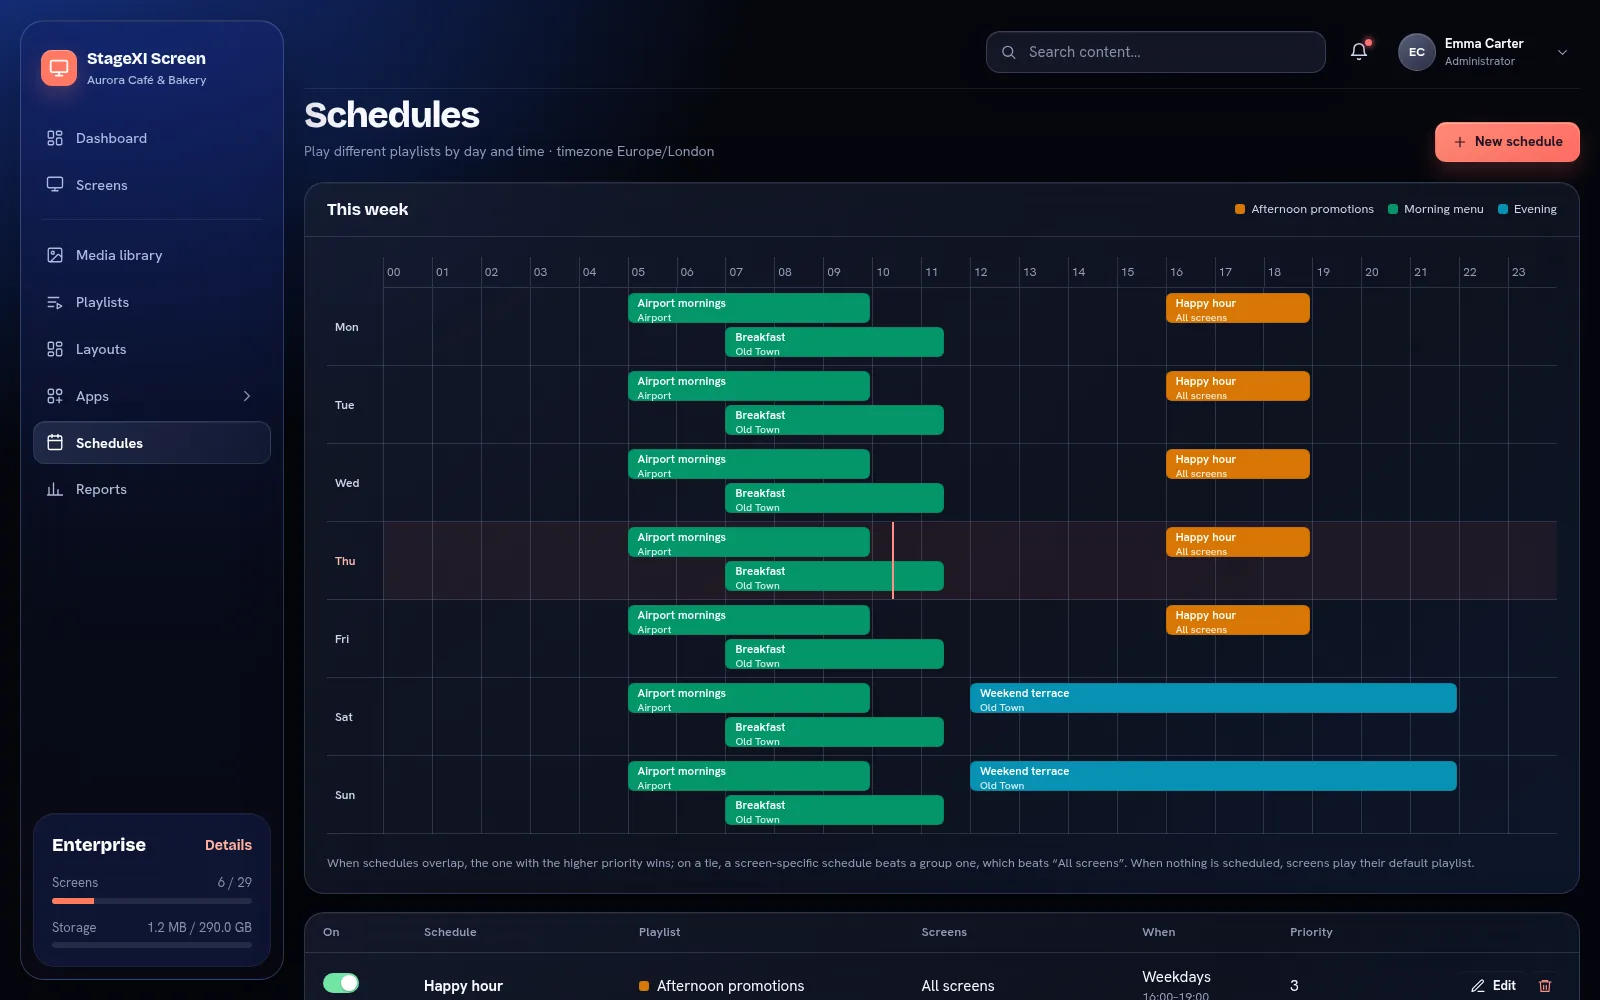Click the Schedules calendar icon
Viewport: 1600px width, 1000px height.
pos(55,443)
